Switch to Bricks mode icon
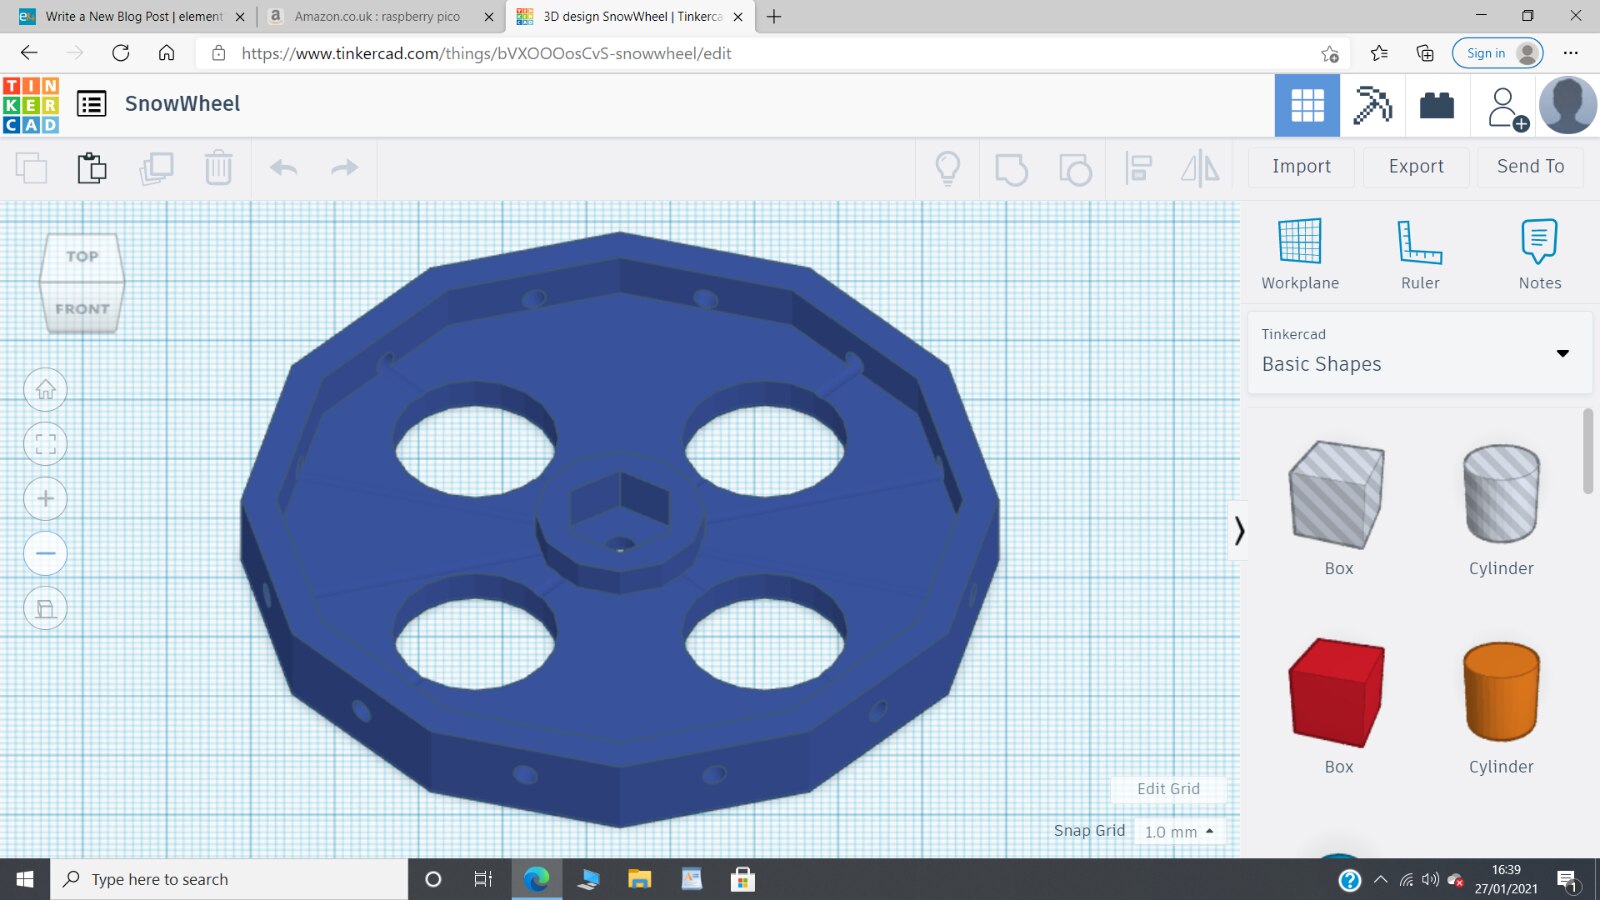This screenshot has height=900, width=1600. pos(1436,105)
